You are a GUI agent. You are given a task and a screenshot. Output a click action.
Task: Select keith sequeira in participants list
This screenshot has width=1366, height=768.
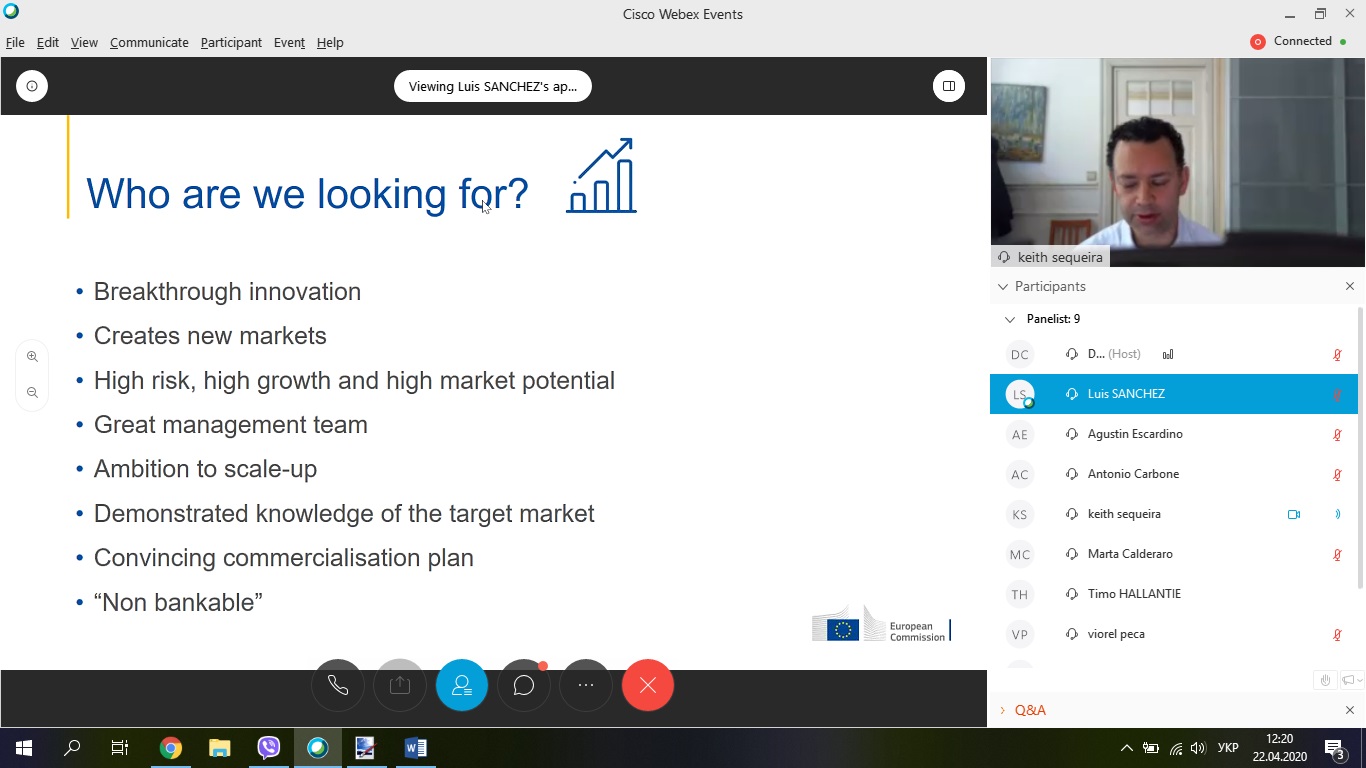[x=1174, y=514]
